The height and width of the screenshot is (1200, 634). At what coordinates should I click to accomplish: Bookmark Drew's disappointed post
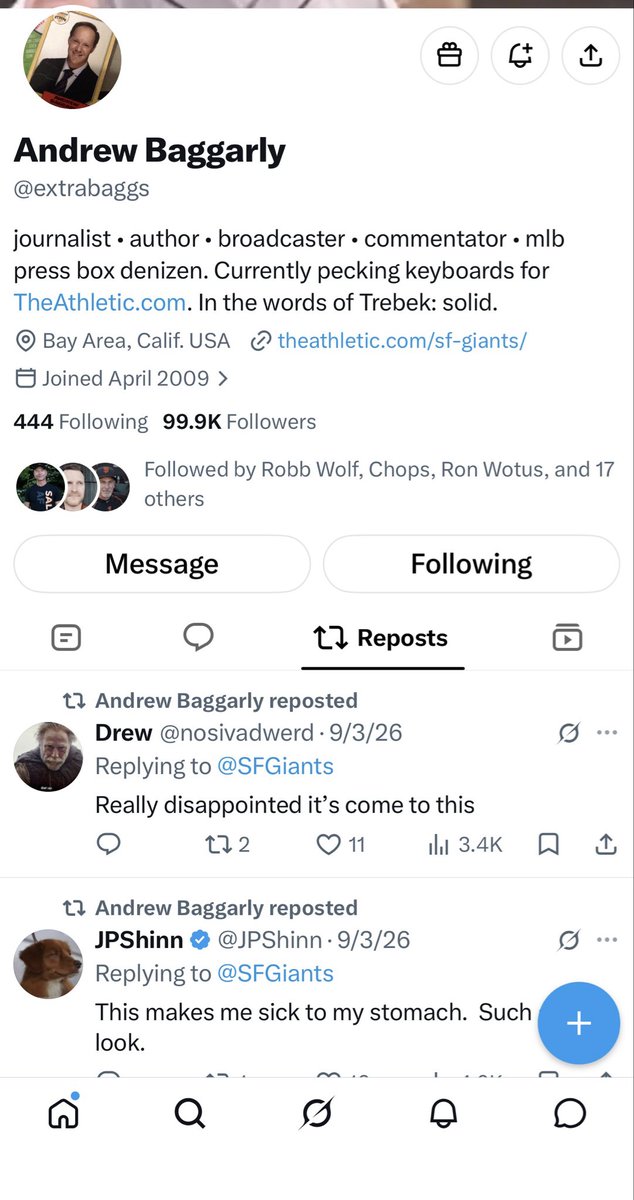[548, 845]
